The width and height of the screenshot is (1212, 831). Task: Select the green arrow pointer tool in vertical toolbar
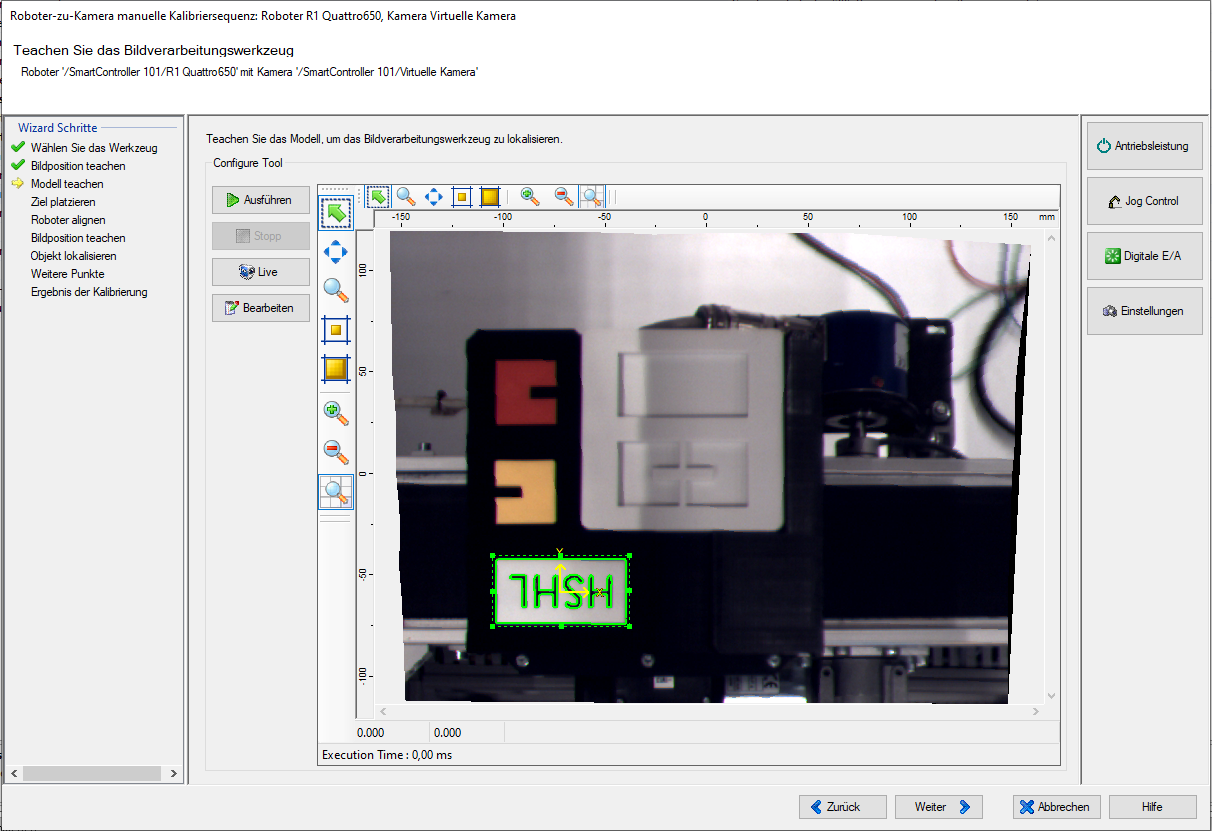[x=336, y=213]
